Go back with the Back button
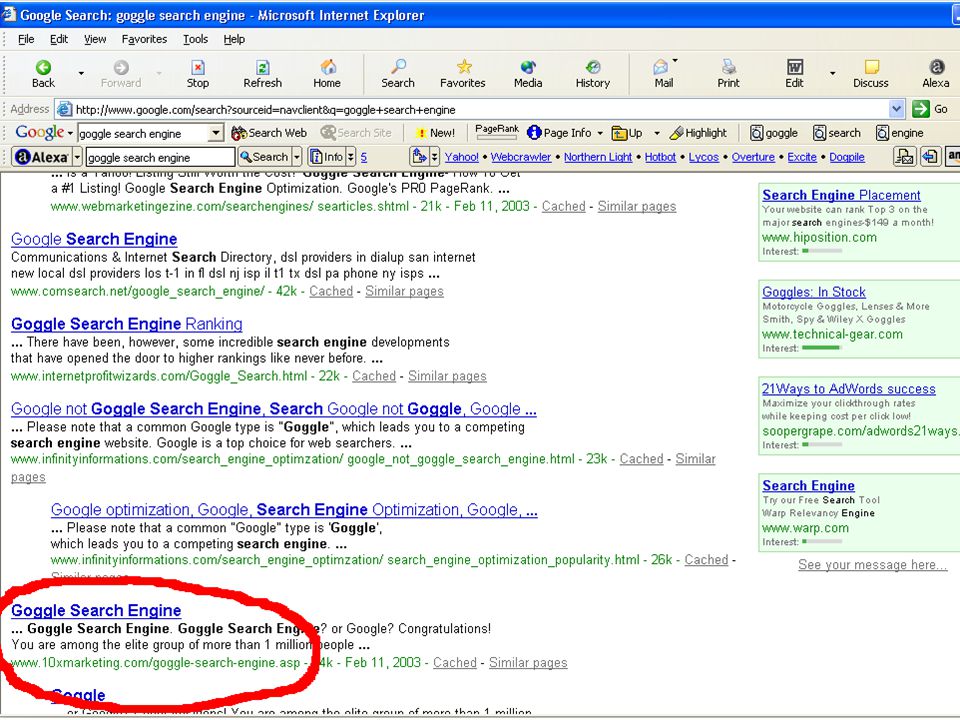 pos(43,74)
